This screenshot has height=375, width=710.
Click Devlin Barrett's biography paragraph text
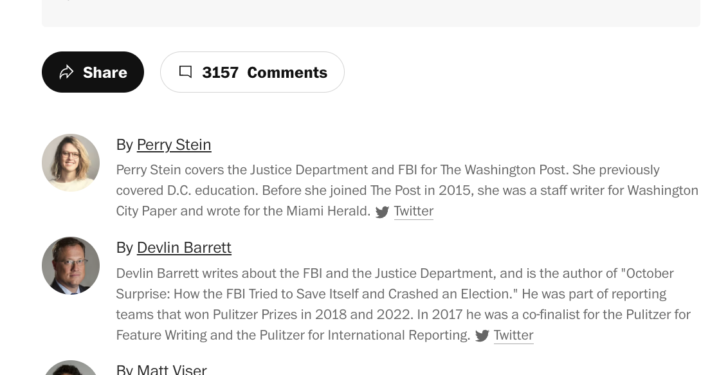403,304
